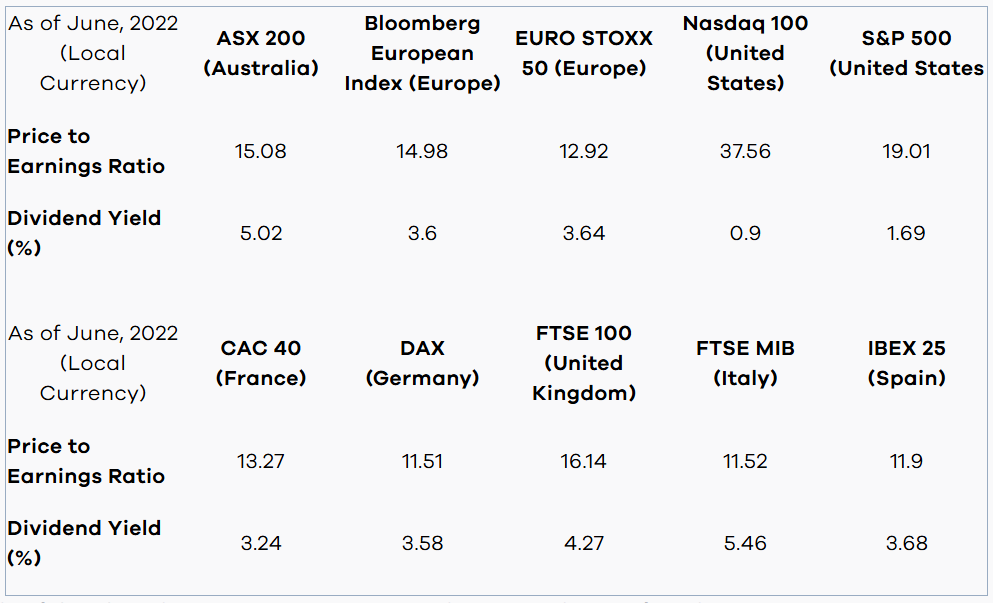
Task: Select the IBEX 25 (Spain) header
Action: [x=907, y=363]
